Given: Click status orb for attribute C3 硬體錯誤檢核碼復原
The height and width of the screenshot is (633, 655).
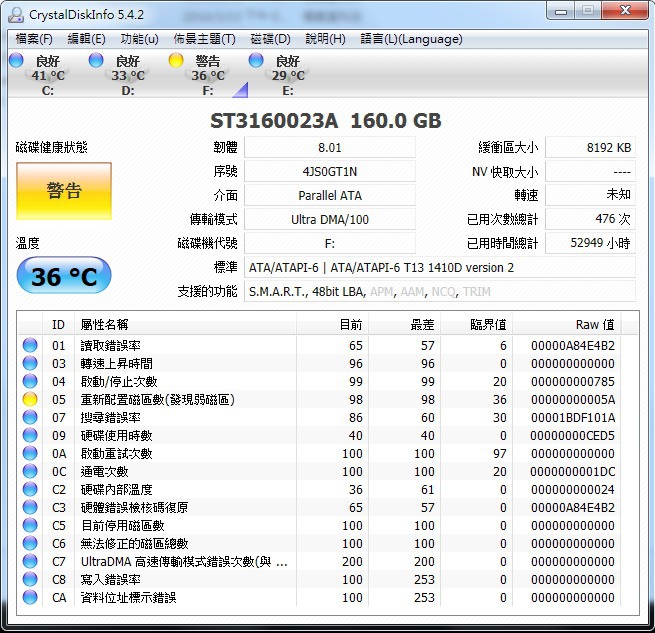Looking at the screenshot, I should click(30, 507).
